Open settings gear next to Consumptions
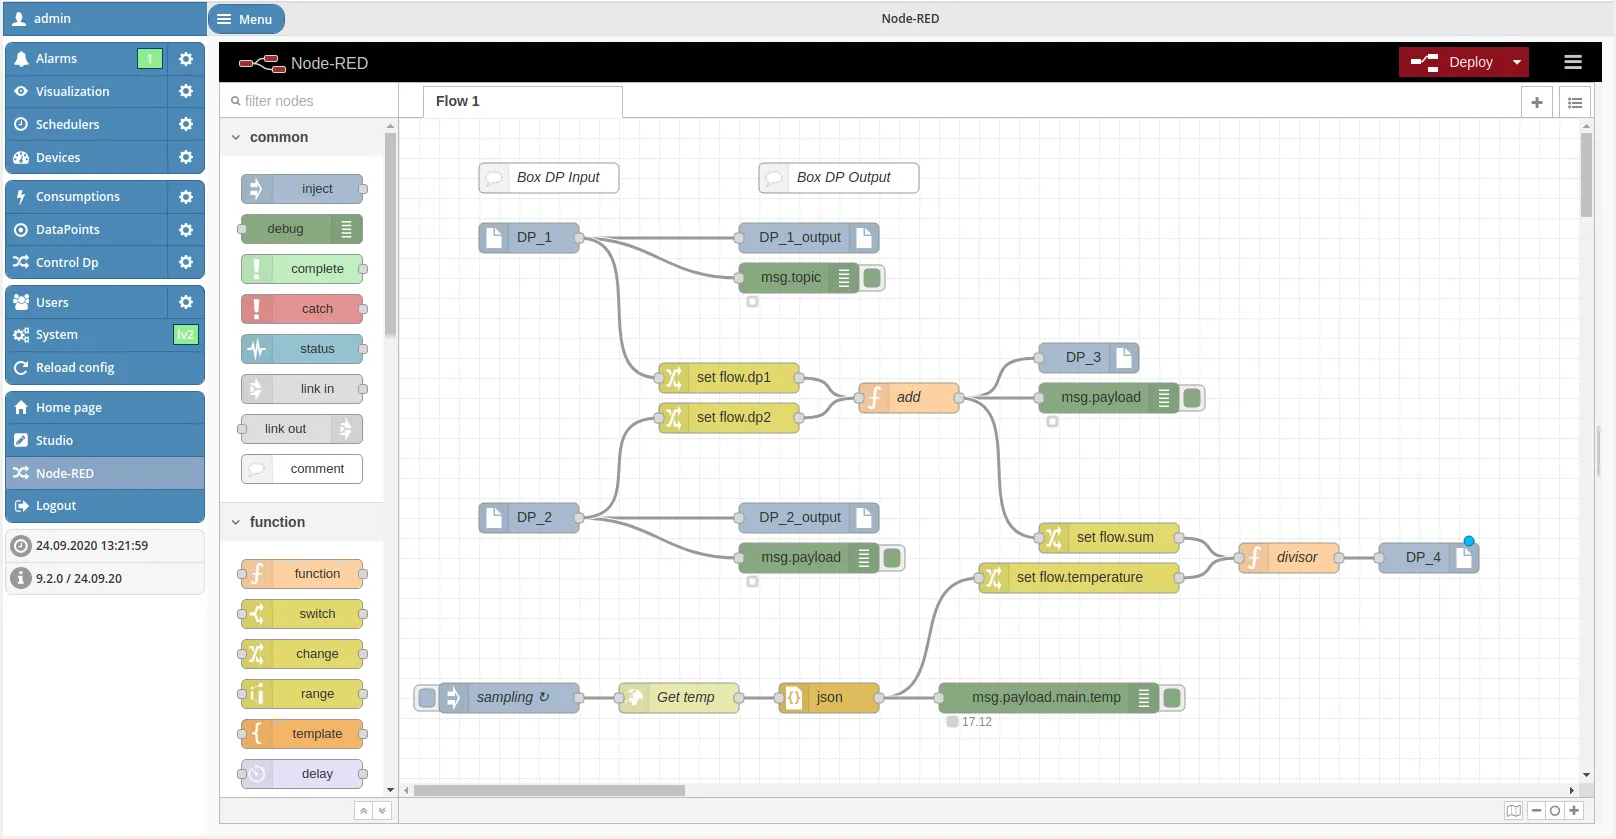Screen dimensions: 1616x839 (186, 197)
